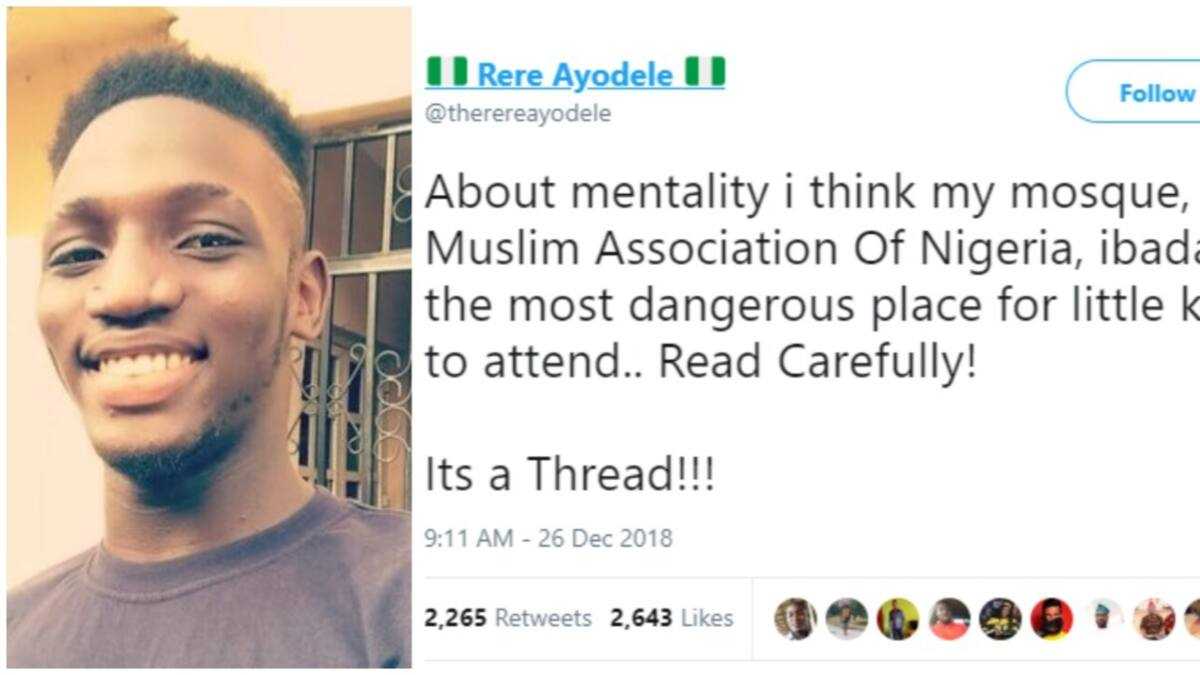Open the 9:11 AM - 26 Dec 2018 timestamp

coord(549,538)
